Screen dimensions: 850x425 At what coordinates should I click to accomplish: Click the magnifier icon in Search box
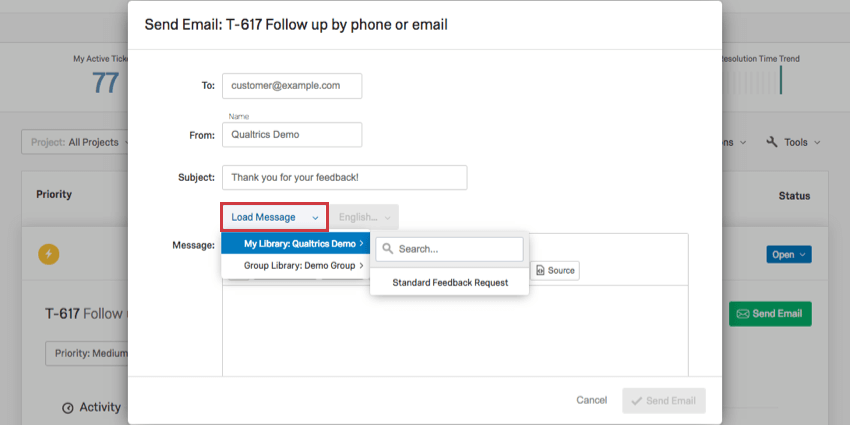tap(387, 249)
